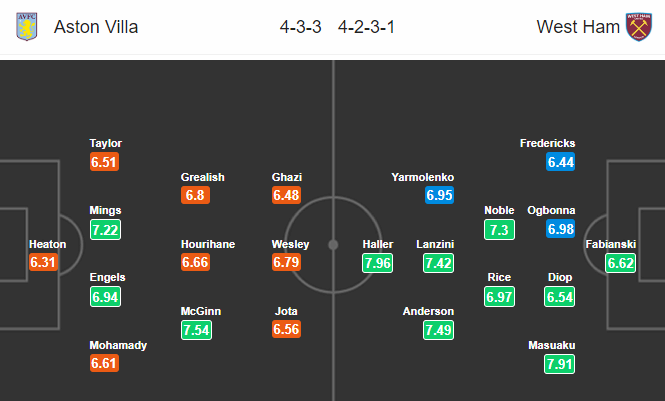Select the 4-3-3 formation label
This screenshot has height=401, width=665.
point(300,27)
